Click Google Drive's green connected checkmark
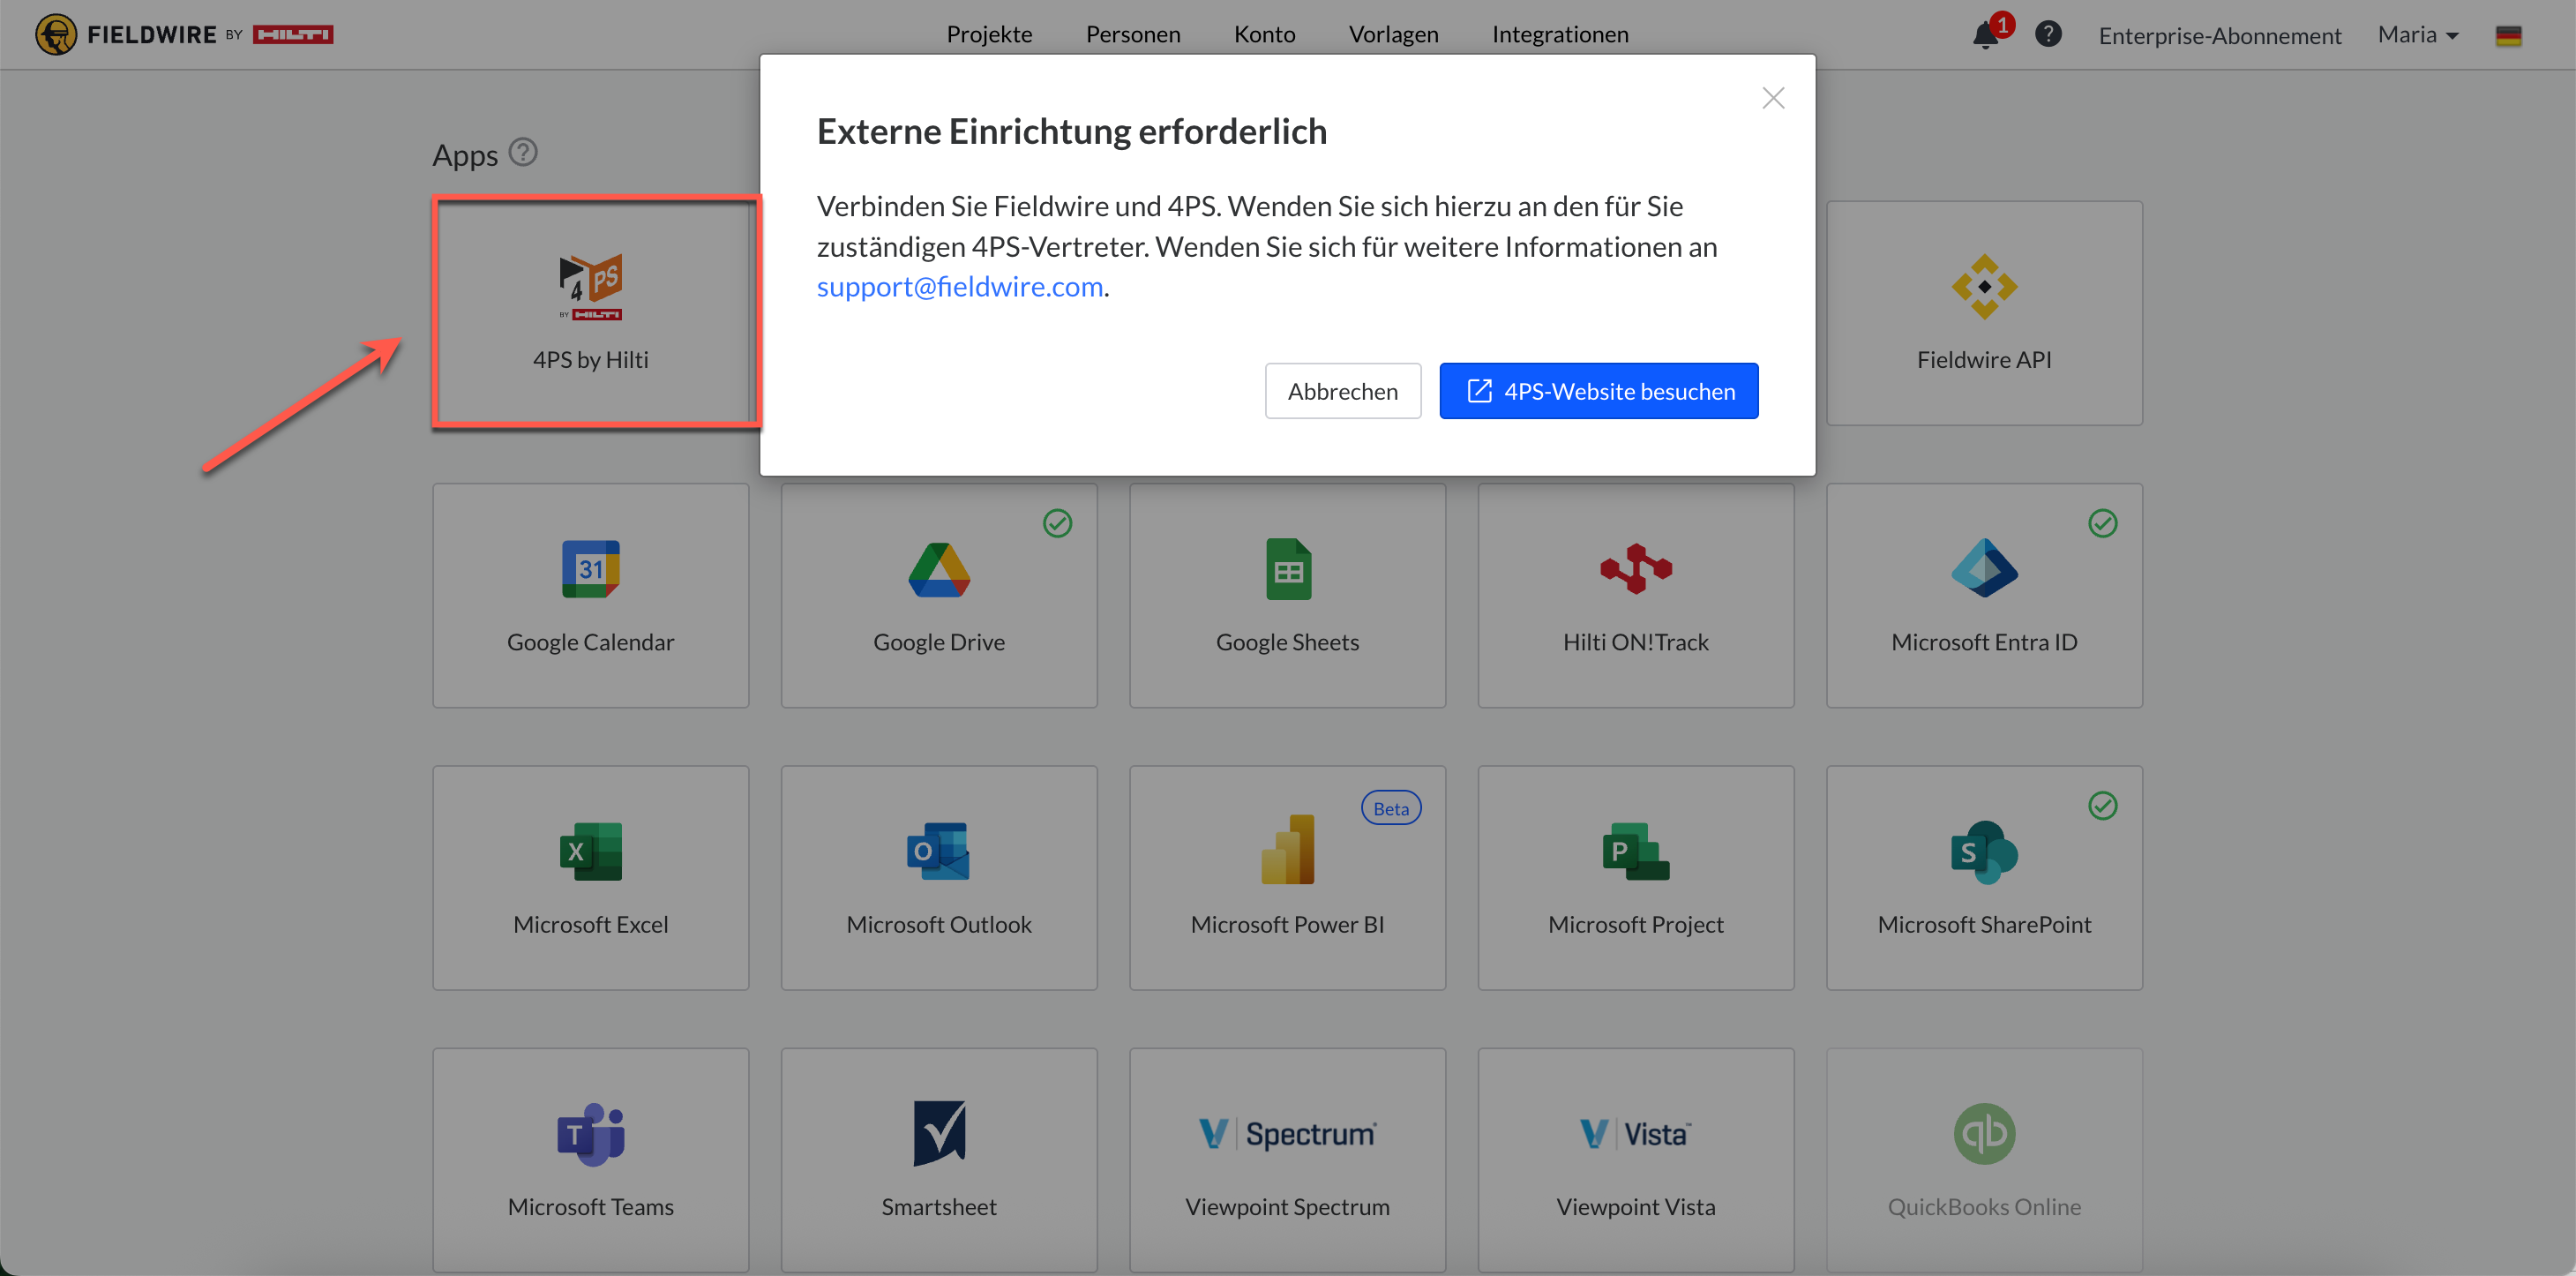The height and width of the screenshot is (1276, 2576). [x=1057, y=523]
